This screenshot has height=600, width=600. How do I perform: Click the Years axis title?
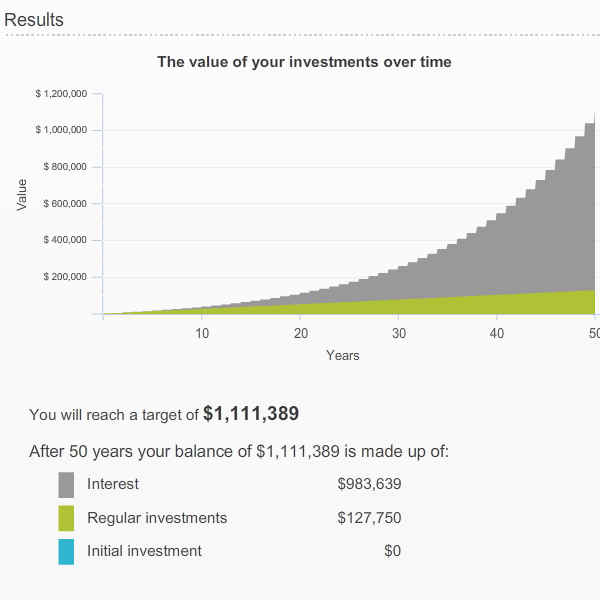coord(343,355)
